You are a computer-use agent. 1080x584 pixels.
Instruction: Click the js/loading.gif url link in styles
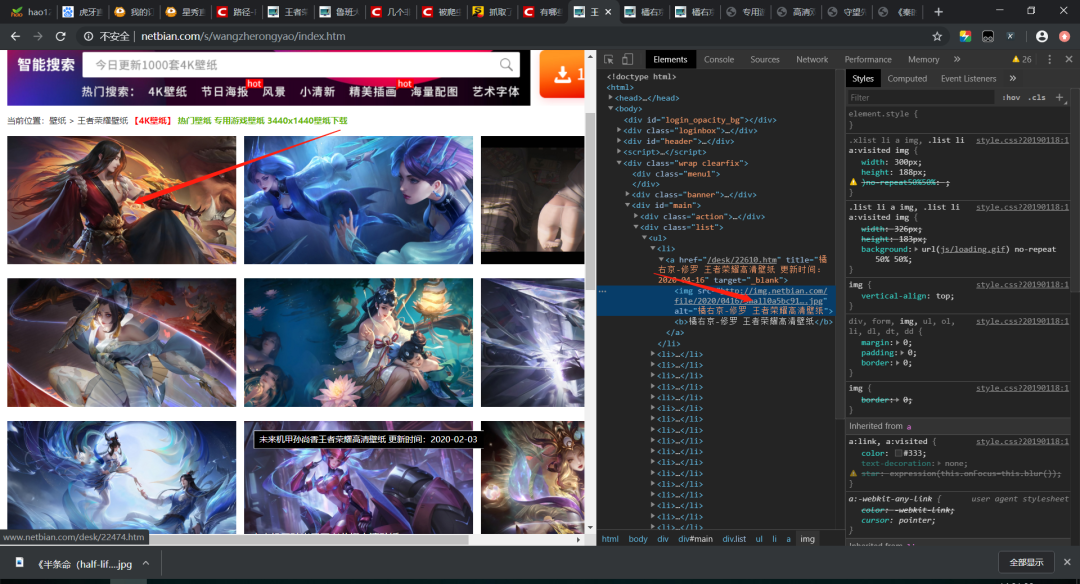(969, 249)
